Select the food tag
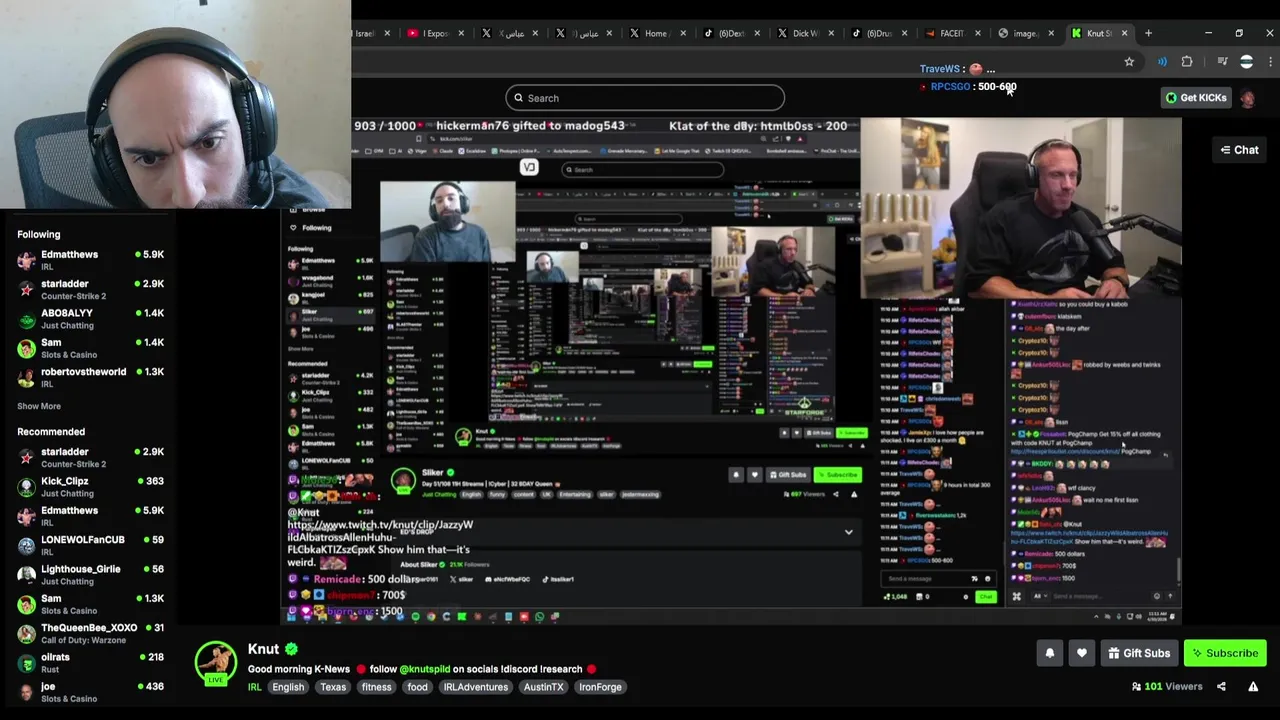Screen dimensions: 1280x720 (417, 687)
